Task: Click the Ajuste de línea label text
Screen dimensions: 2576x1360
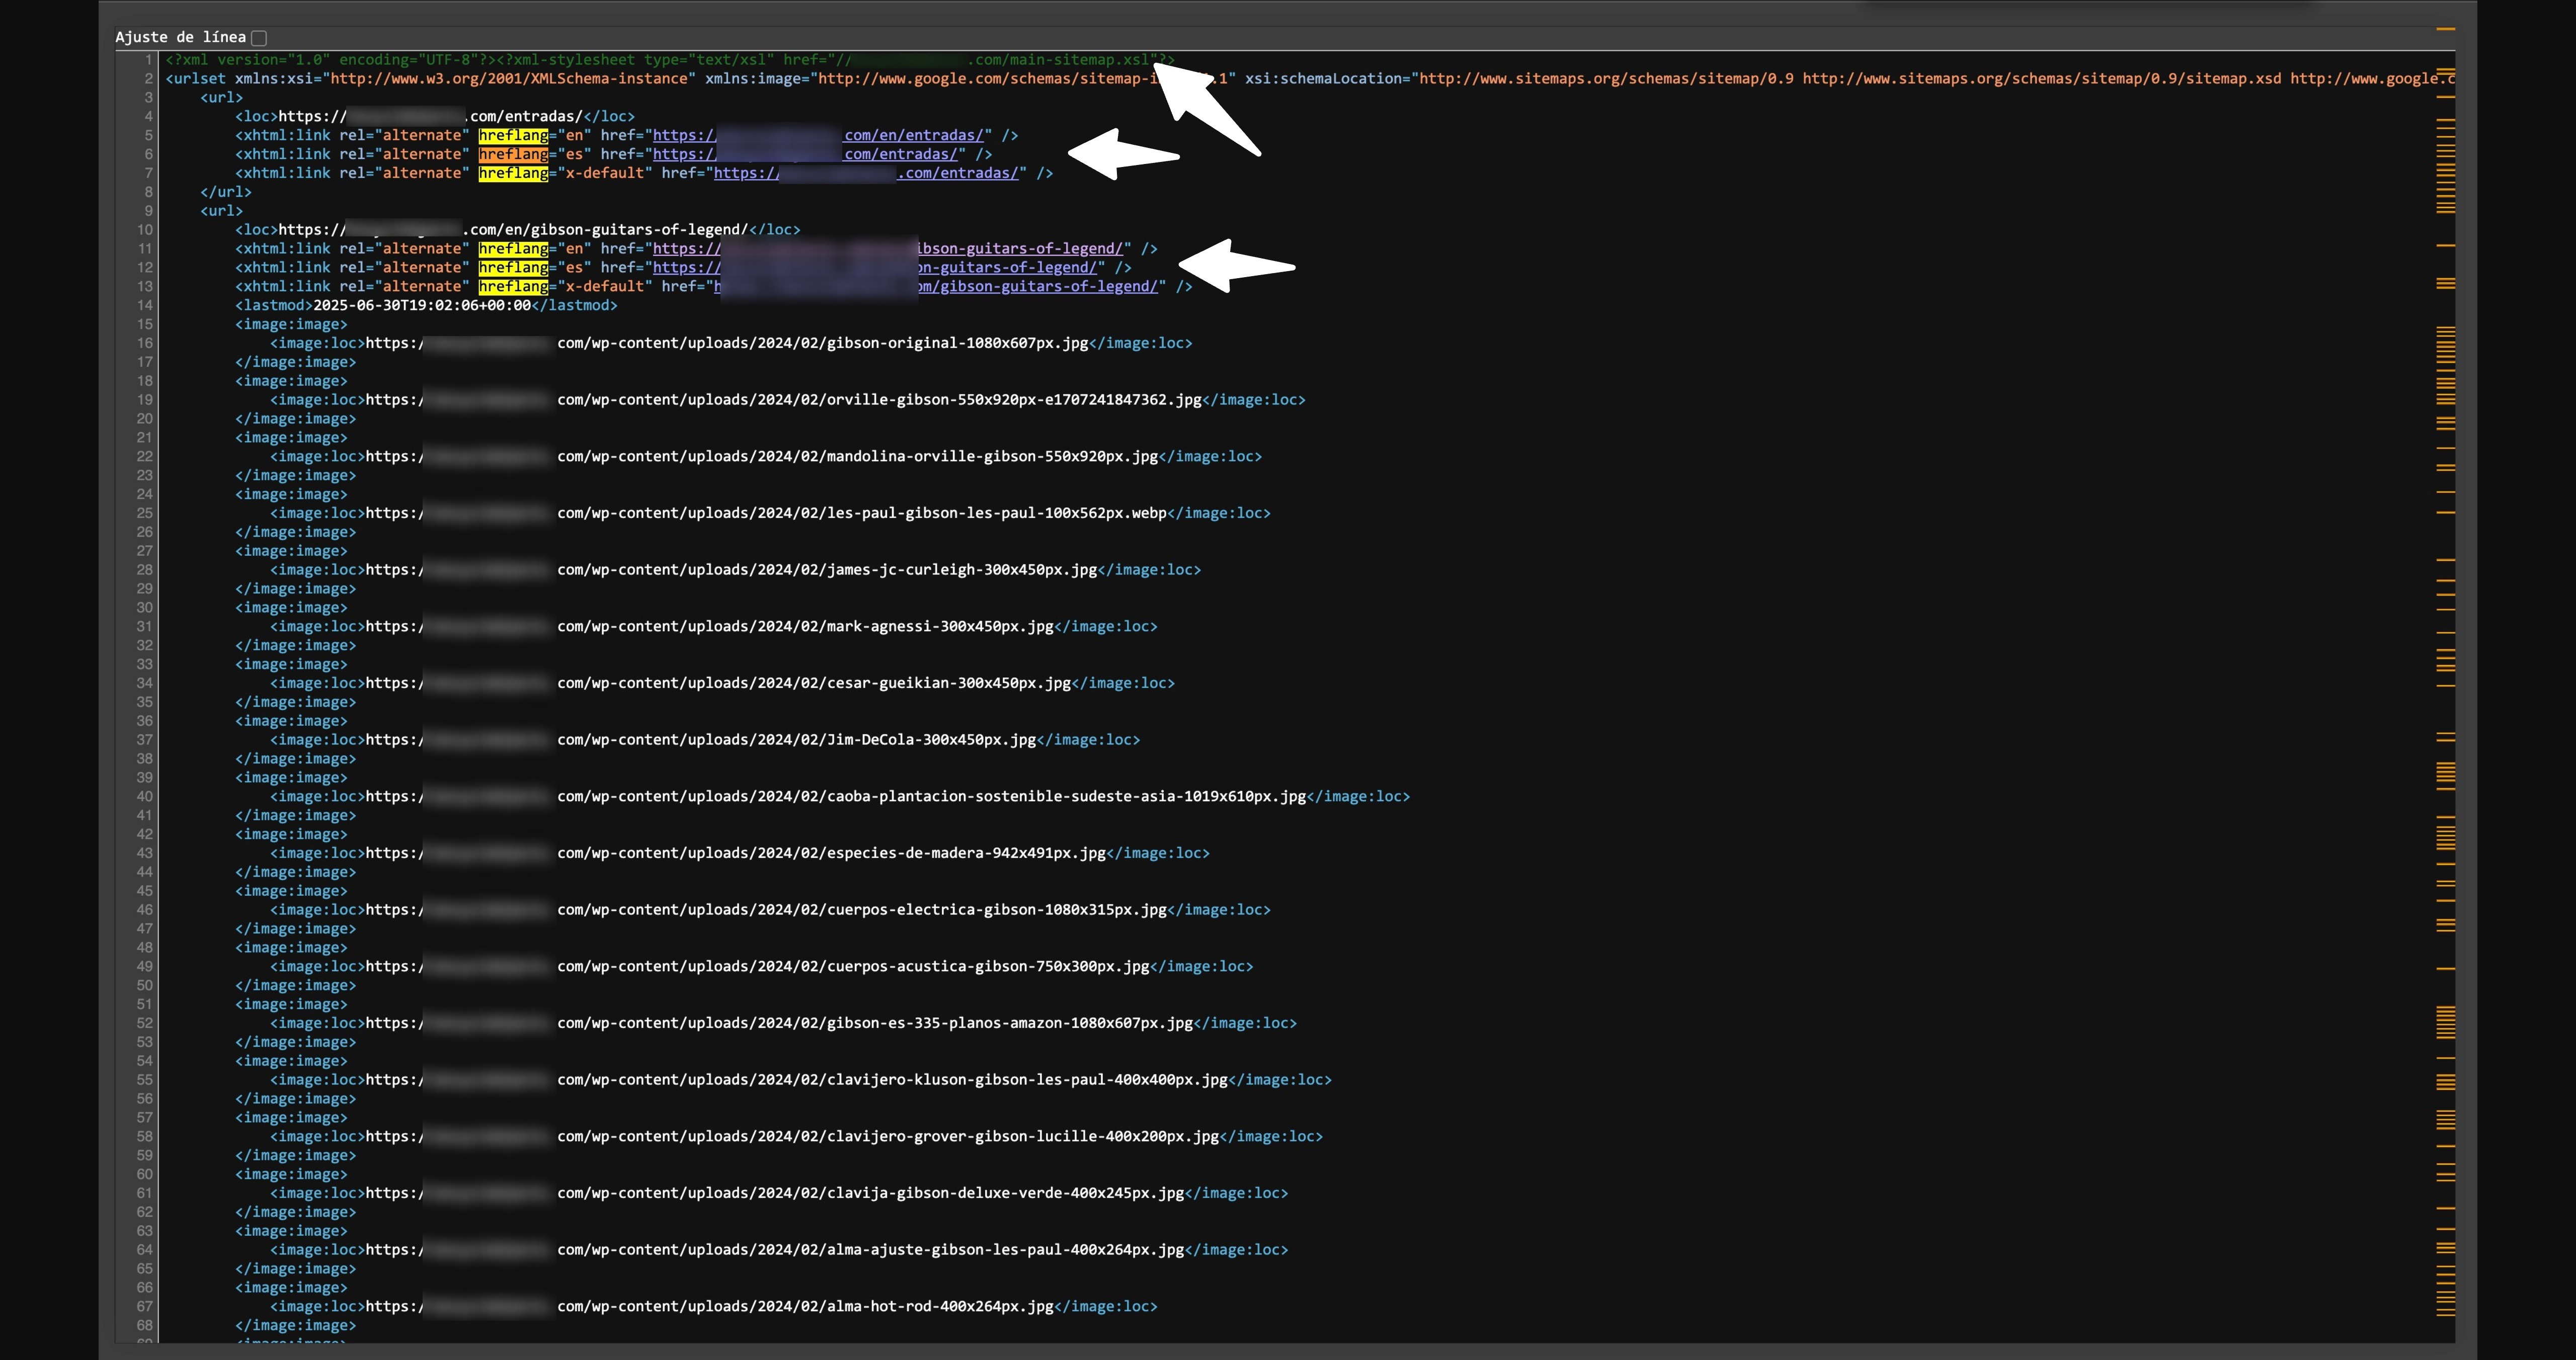Action: pyautogui.click(x=180, y=38)
